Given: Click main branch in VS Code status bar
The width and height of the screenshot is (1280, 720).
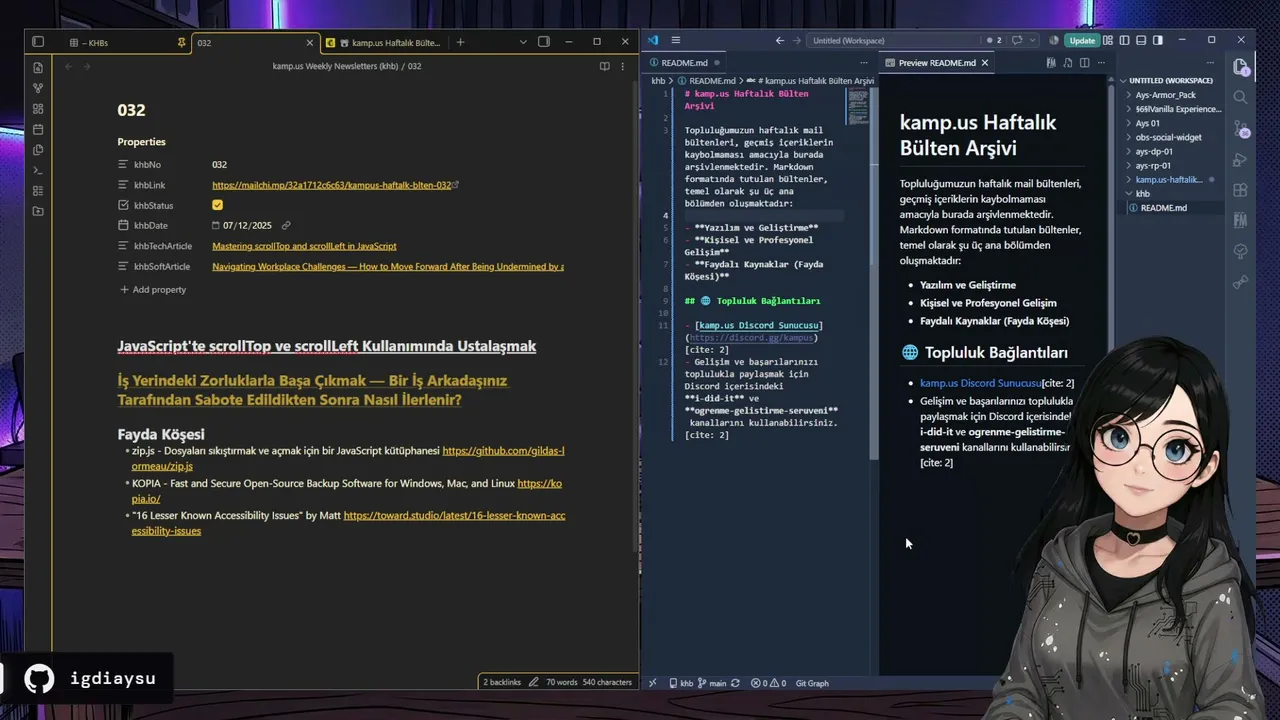Looking at the screenshot, I should point(712,683).
